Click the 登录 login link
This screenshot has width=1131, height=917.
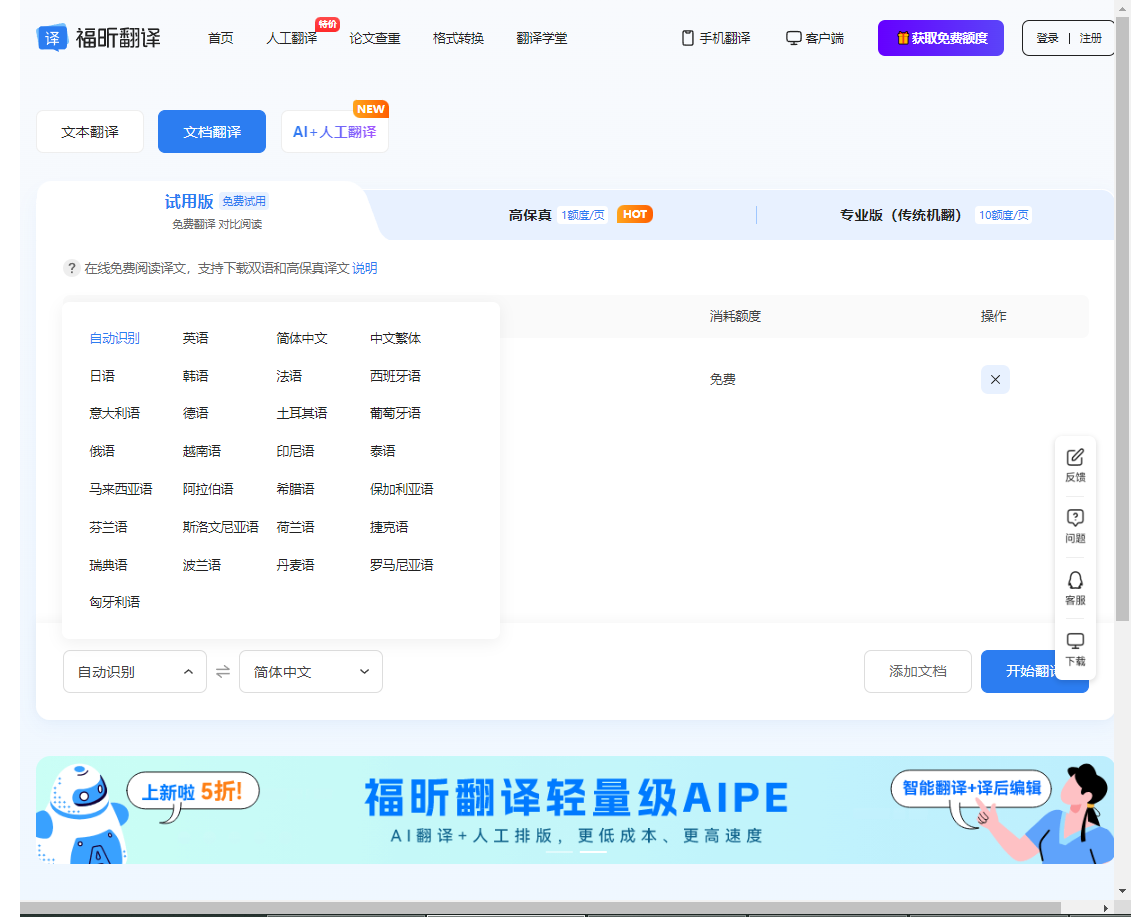[x=1047, y=38]
